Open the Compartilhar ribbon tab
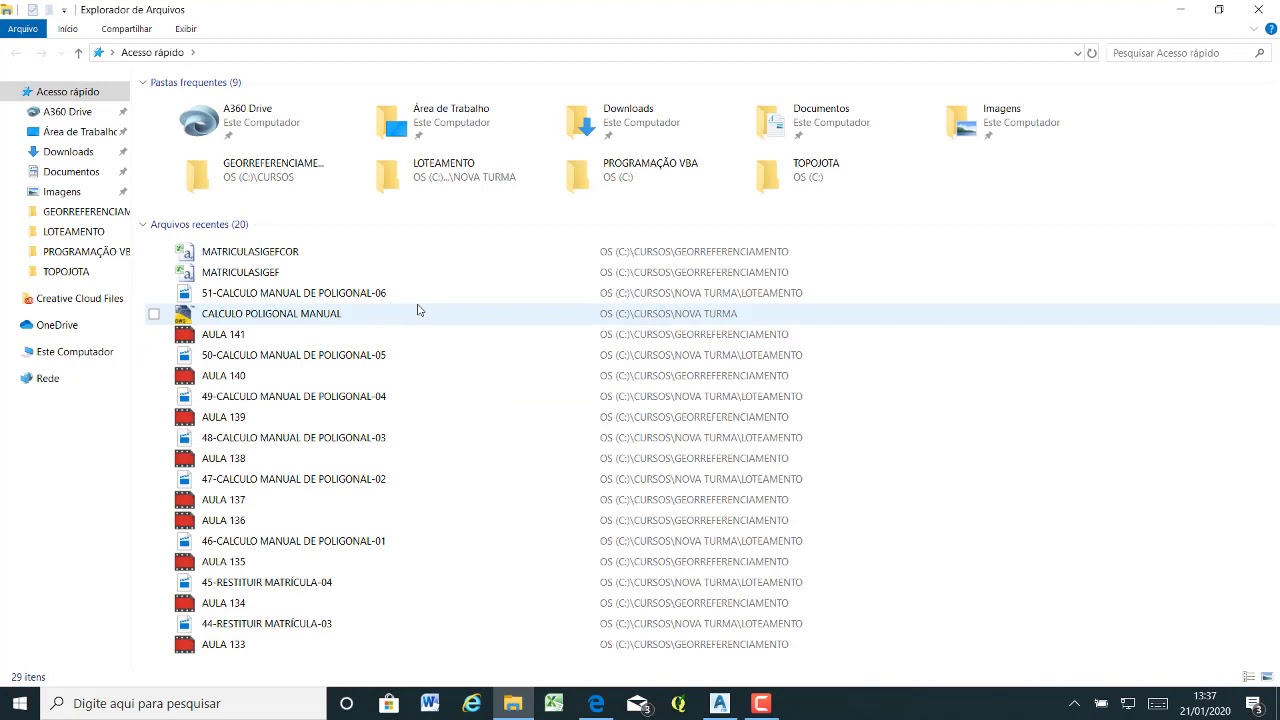 (x=126, y=29)
